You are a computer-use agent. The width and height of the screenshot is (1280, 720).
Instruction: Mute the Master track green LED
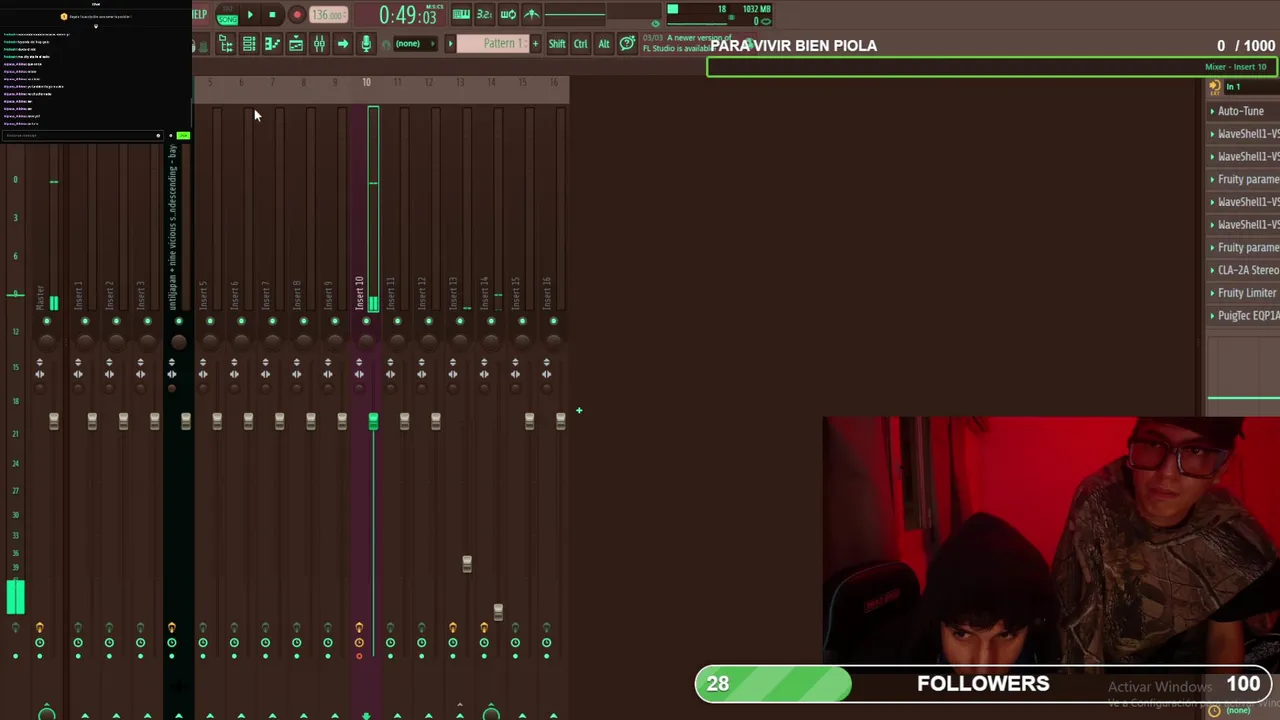click(x=47, y=321)
